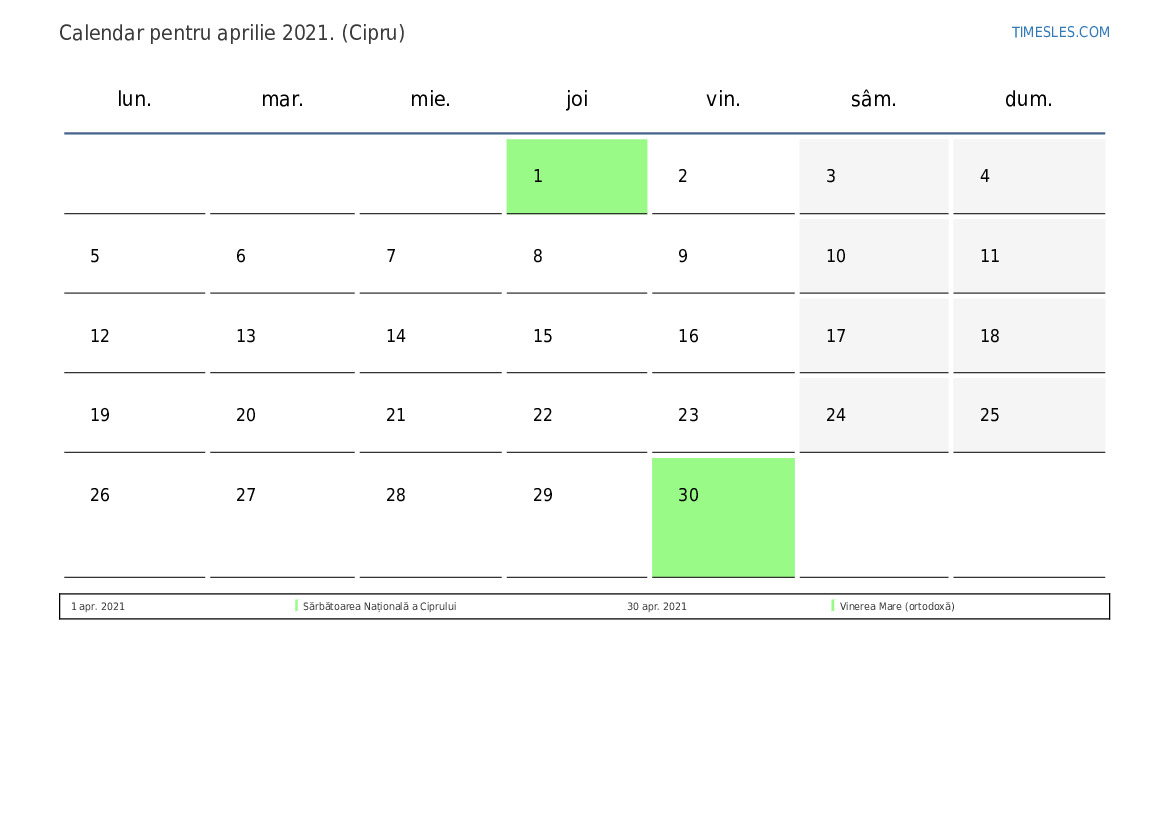The width and height of the screenshot is (1169, 827).
Task: Click the 1 apr. 2021 legend date
Action: 98,607
